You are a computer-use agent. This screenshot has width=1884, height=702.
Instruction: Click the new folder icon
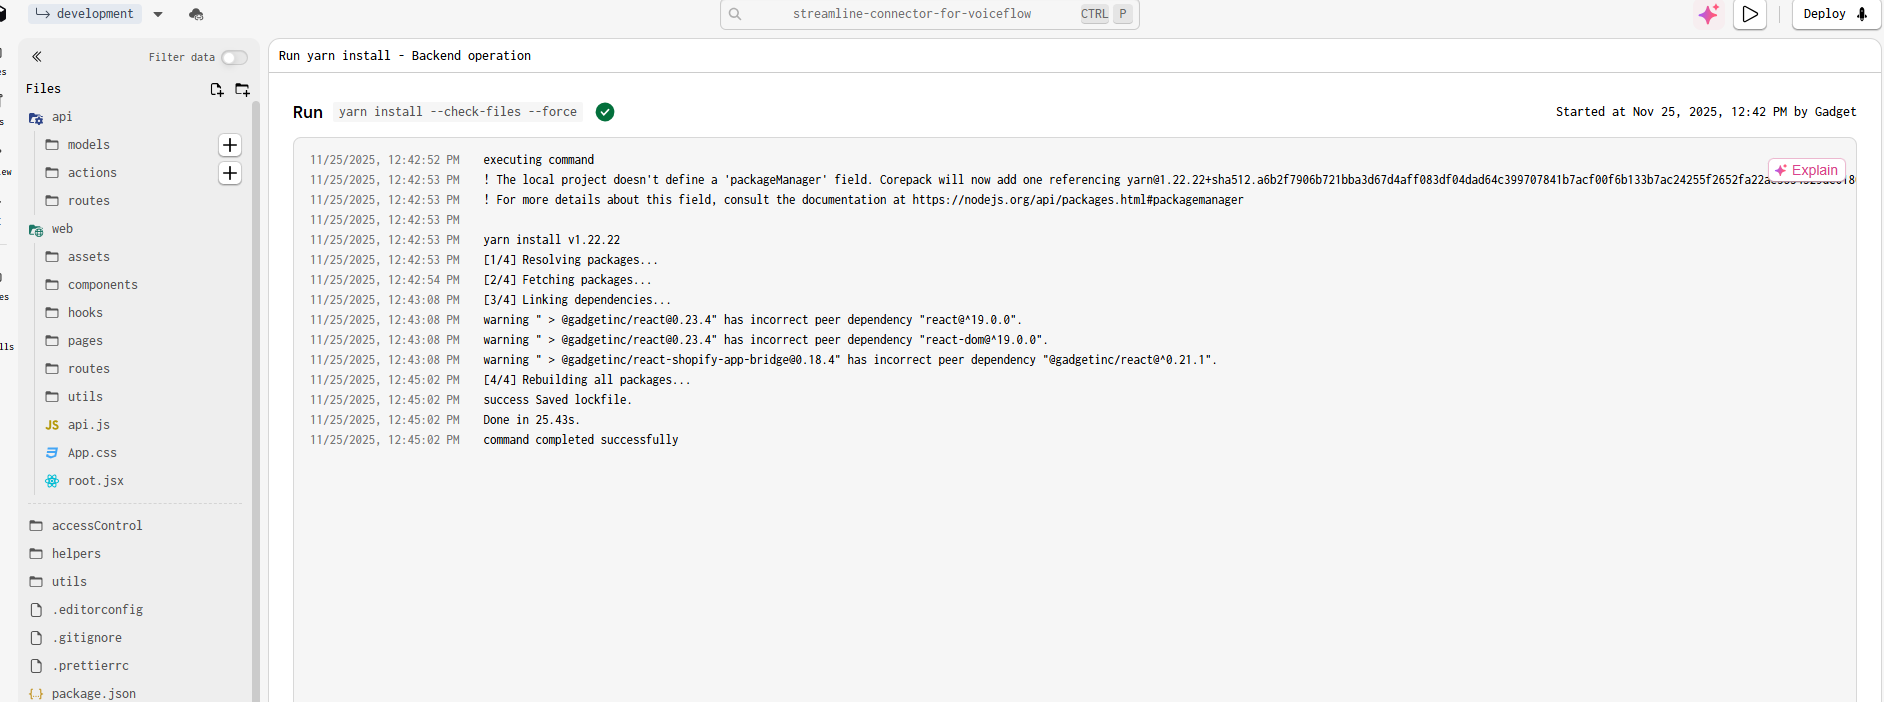(x=242, y=89)
